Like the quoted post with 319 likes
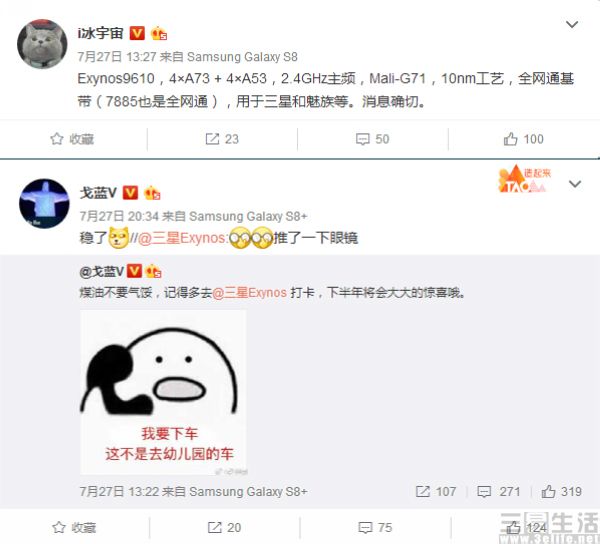 click(x=561, y=492)
